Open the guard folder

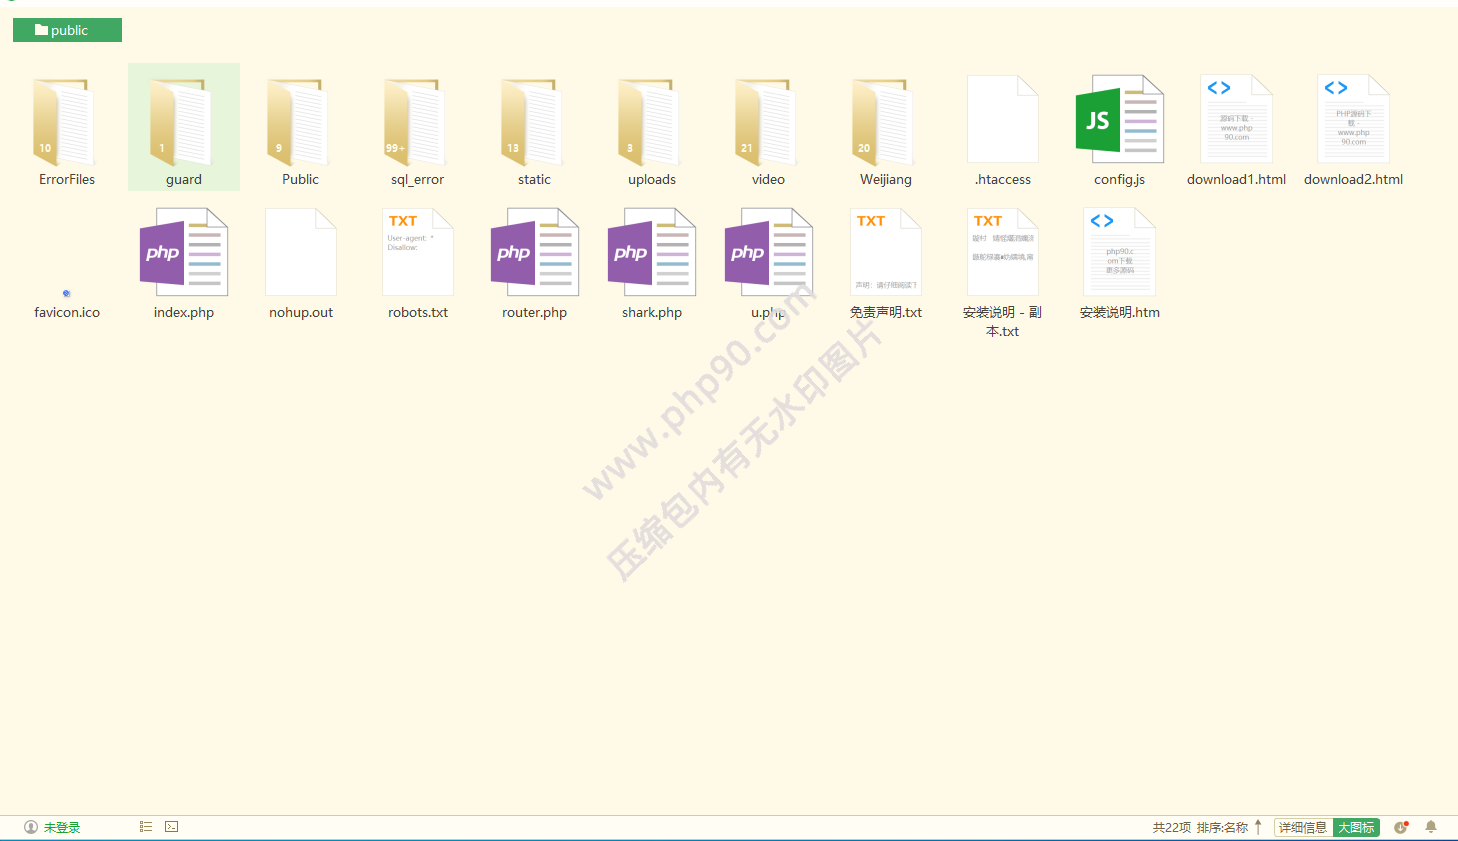point(183,124)
